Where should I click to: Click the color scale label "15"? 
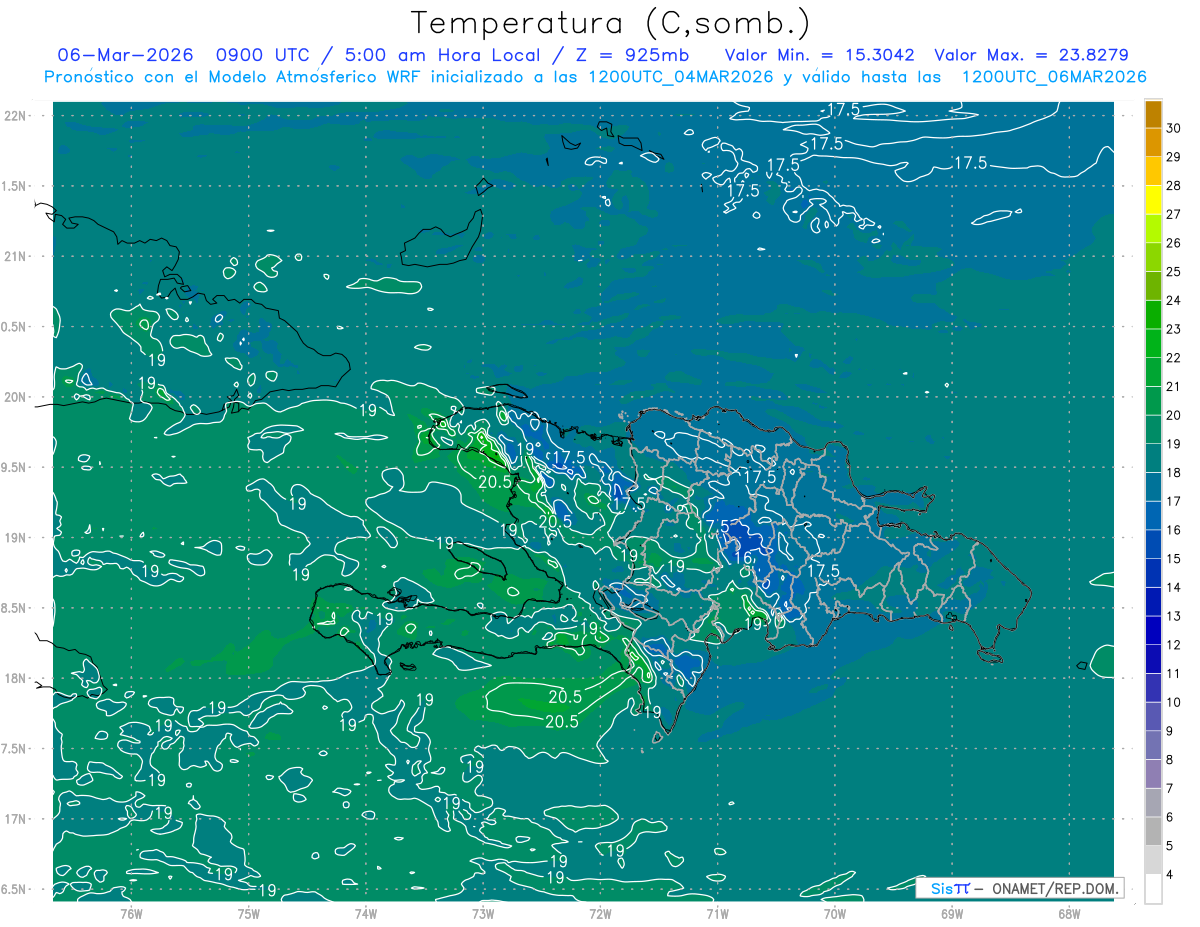click(1174, 559)
